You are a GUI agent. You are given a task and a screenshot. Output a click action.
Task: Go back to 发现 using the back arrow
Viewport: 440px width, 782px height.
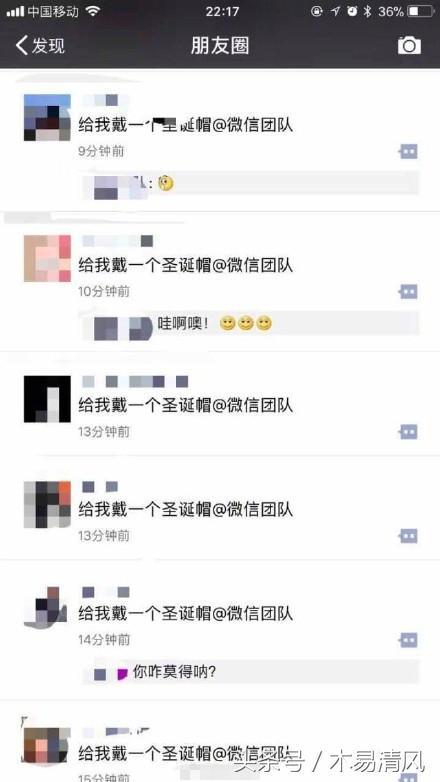[40, 45]
